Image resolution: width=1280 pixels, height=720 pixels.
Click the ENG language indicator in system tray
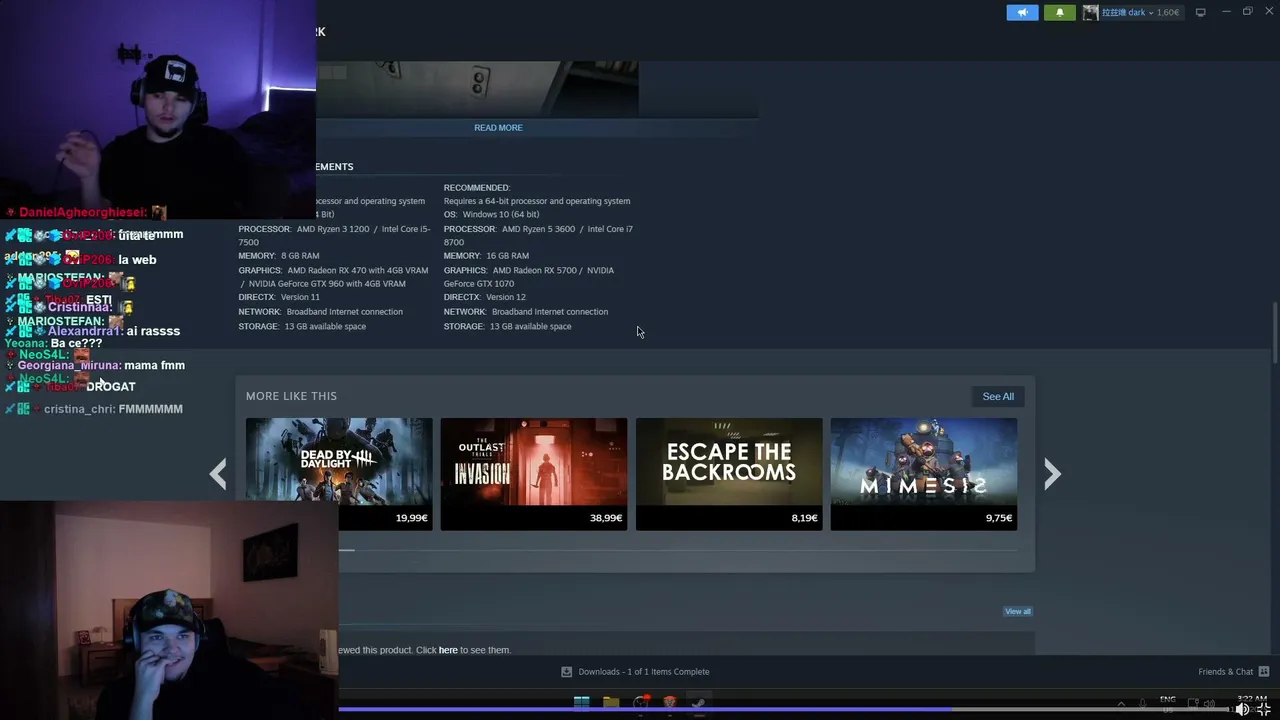[x=1167, y=699]
